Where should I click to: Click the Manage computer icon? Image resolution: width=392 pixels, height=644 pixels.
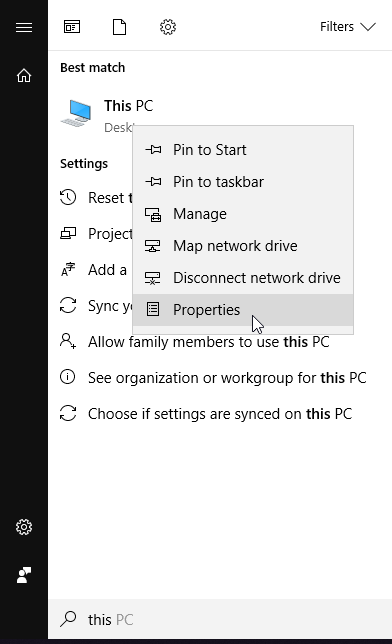[x=153, y=214]
